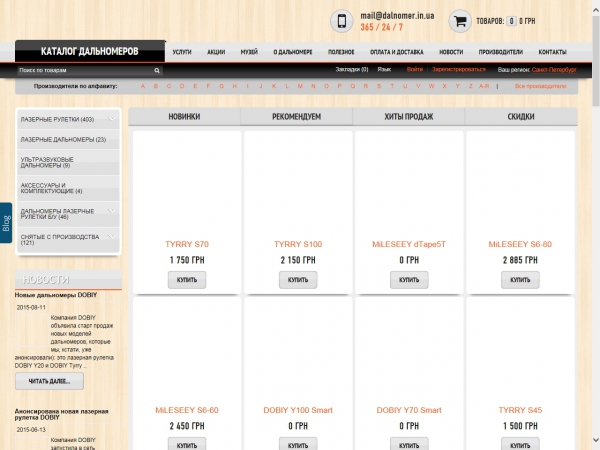Open the Услуги menu item
Screen dimensions: 600x450
pos(182,52)
